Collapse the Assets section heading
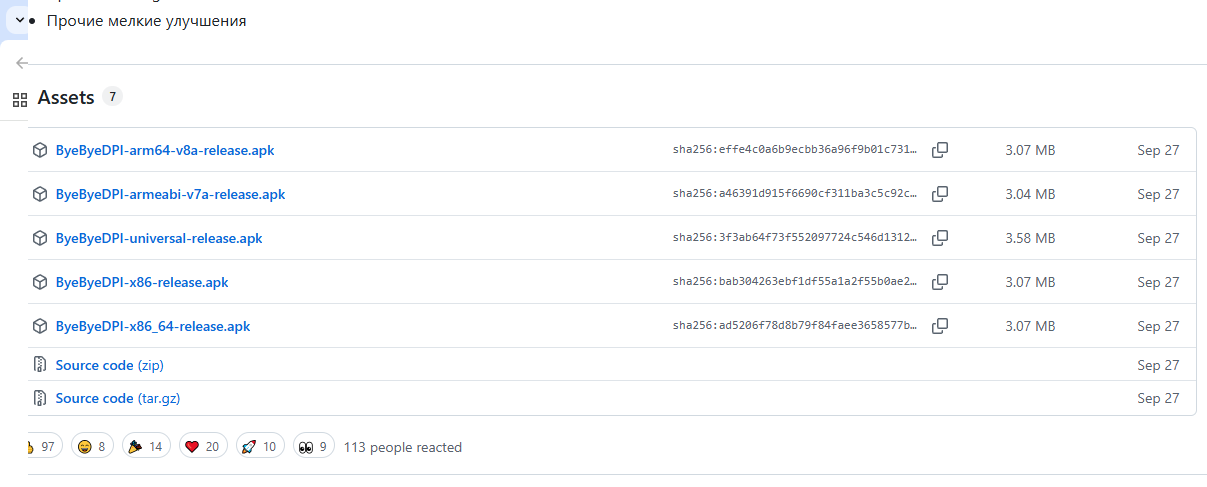Screen dimensions: 1207x487 66,98
